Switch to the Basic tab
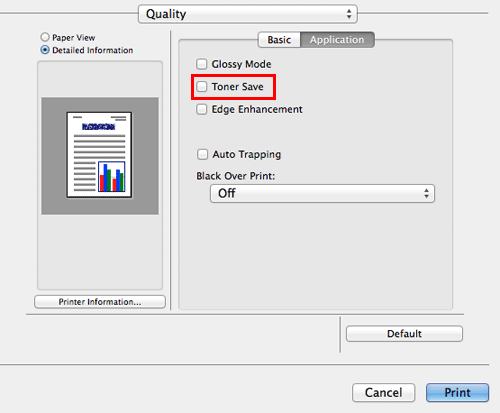 tap(279, 40)
